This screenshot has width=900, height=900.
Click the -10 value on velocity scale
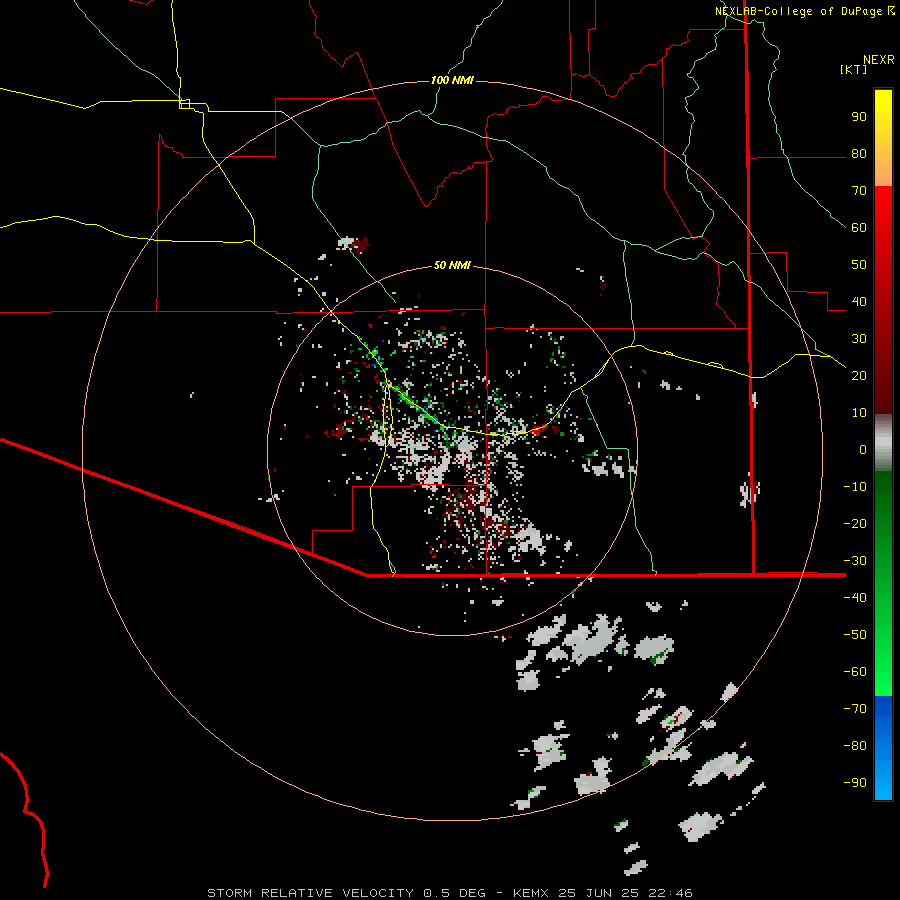855,487
